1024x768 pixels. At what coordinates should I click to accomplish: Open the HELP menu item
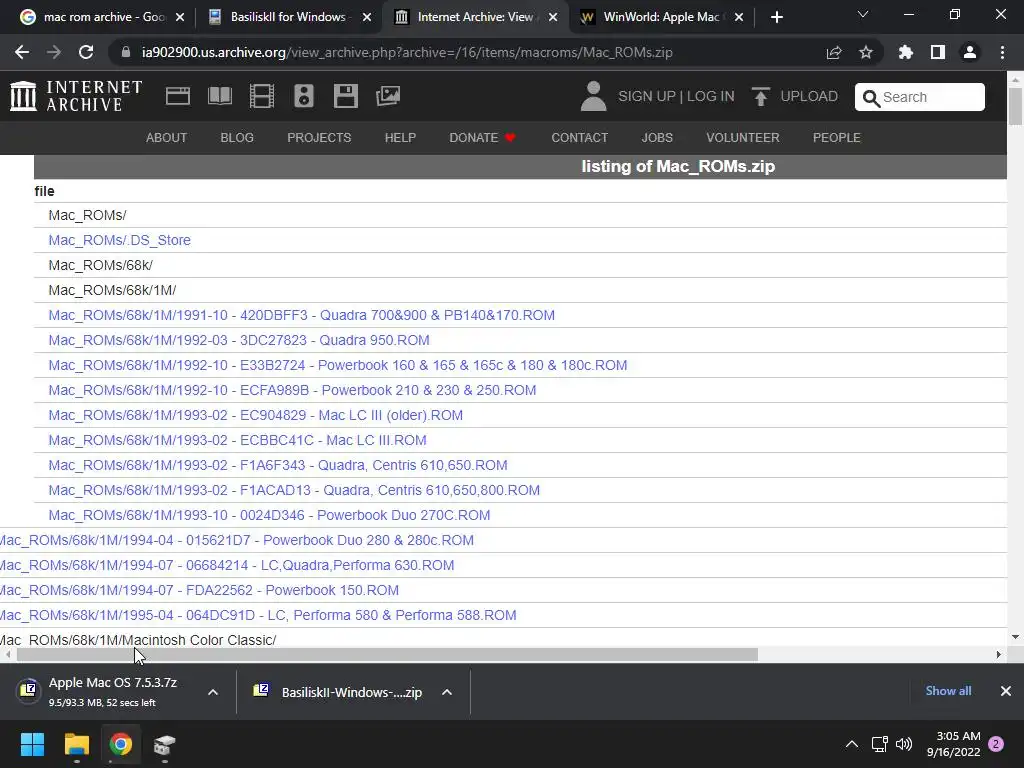[400, 138]
